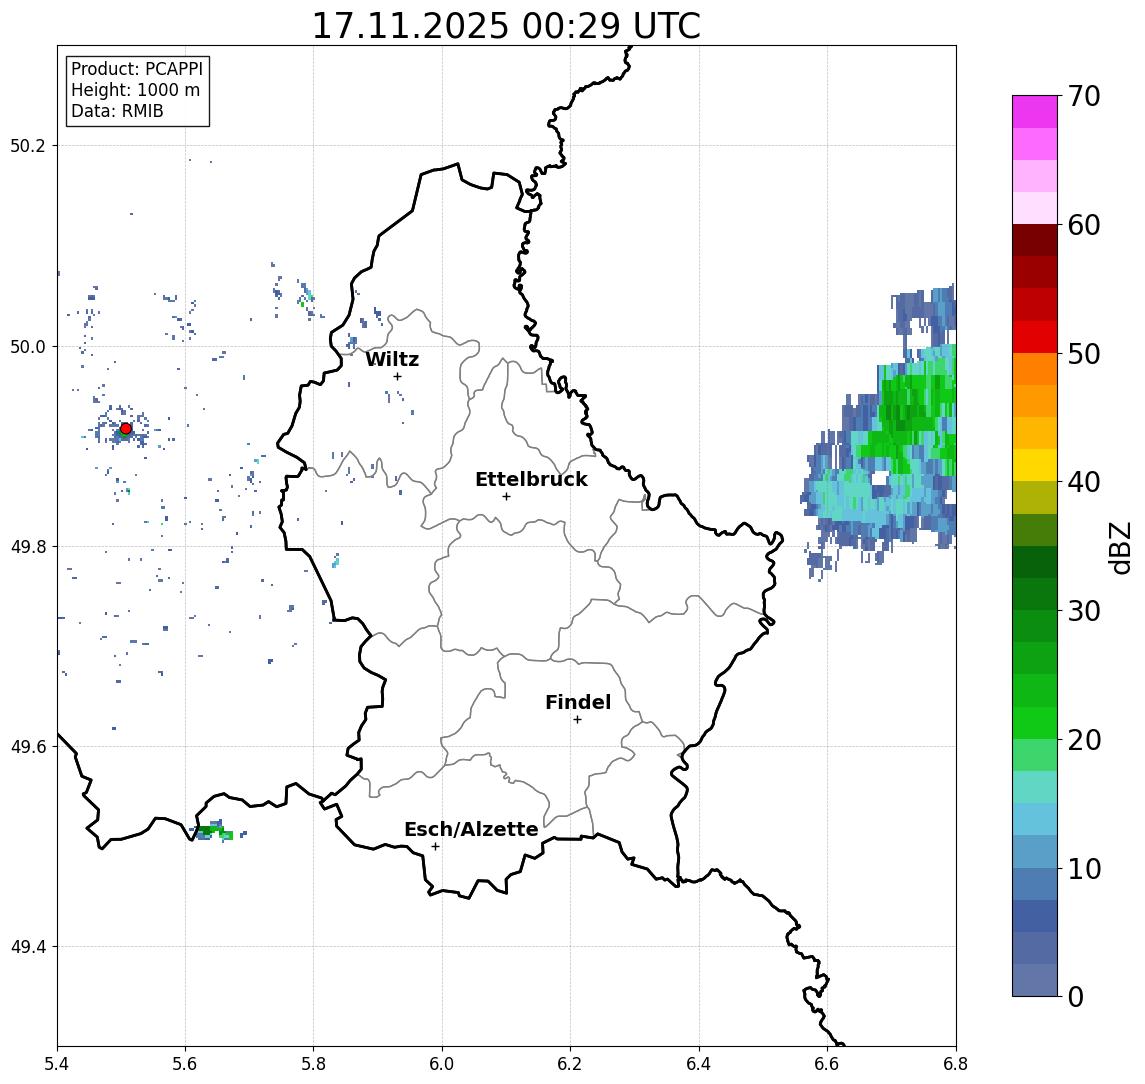Click the small green echo near southwest border
The image size is (1145, 1084).
[214, 831]
